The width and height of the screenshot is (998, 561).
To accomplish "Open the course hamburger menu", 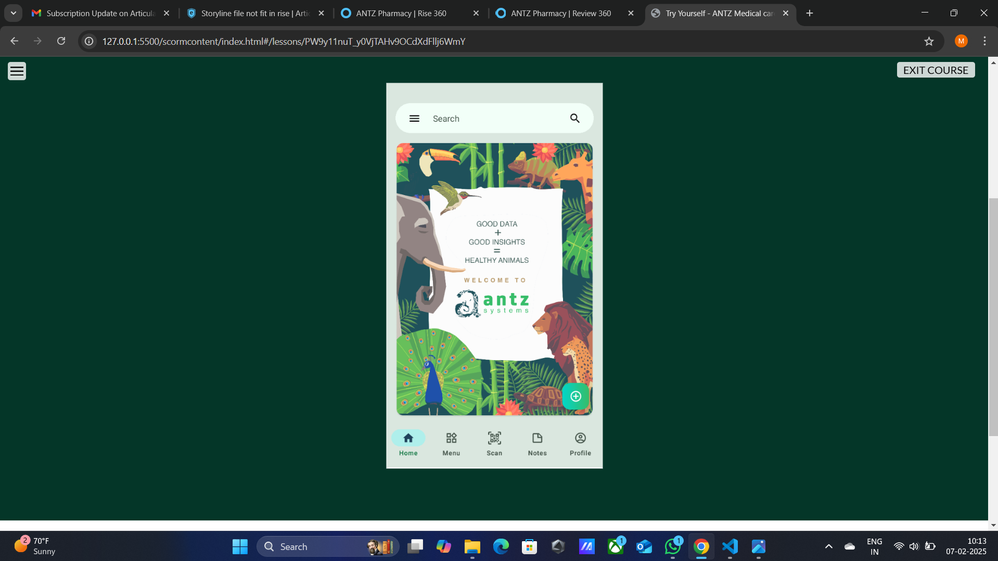I will coord(17,71).
